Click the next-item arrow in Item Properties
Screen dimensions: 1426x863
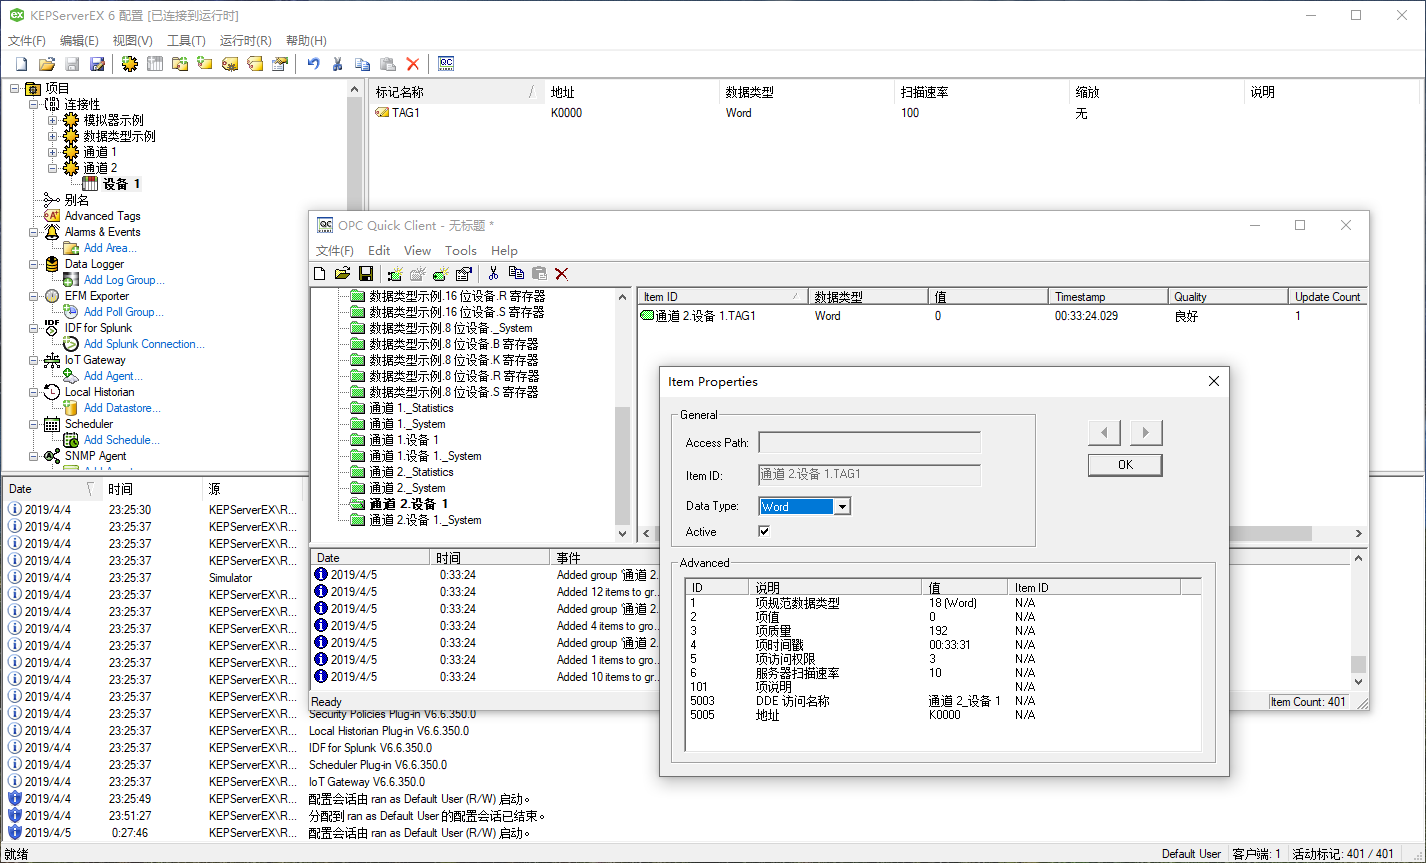pos(1146,432)
